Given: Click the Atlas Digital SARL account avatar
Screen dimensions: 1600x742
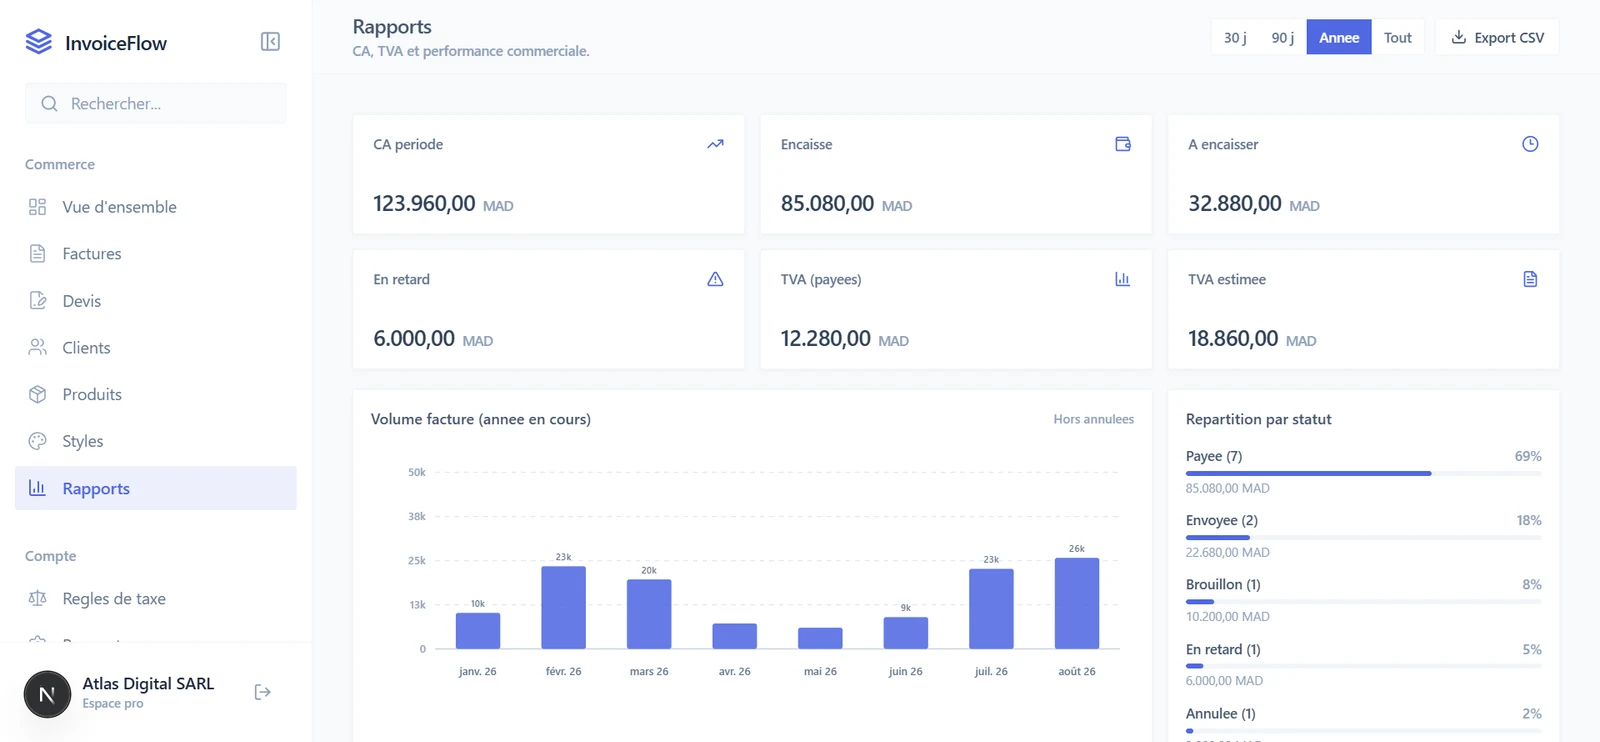Looking at the screenshot, I should coord(47,694).
